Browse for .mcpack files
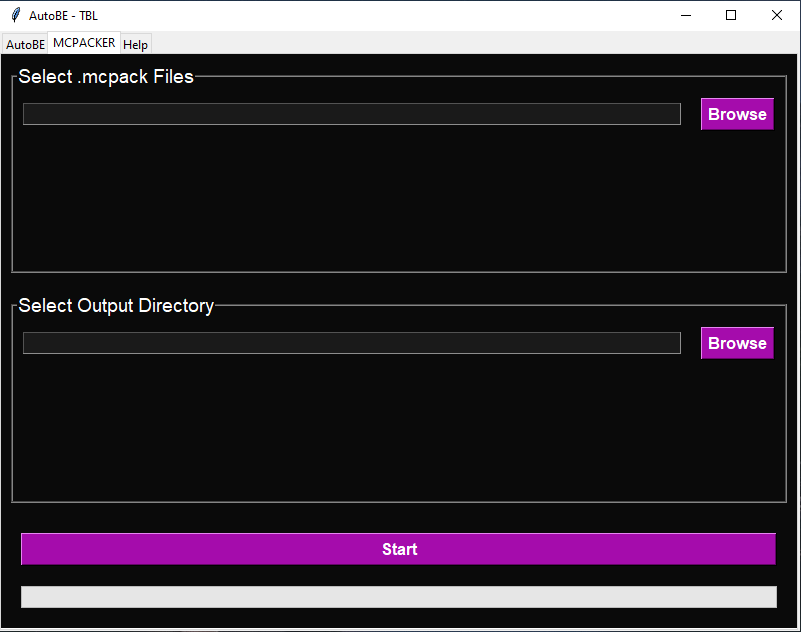801x632 pixels. pyautogui.click(x=737, y=114)
